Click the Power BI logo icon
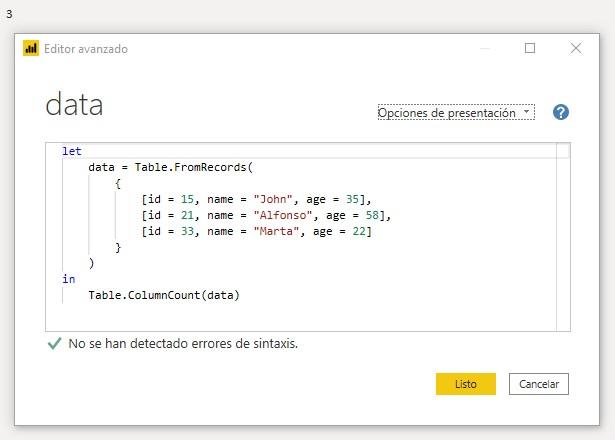The height and width of the screenshot is (440, 615). tap(31, 48)
